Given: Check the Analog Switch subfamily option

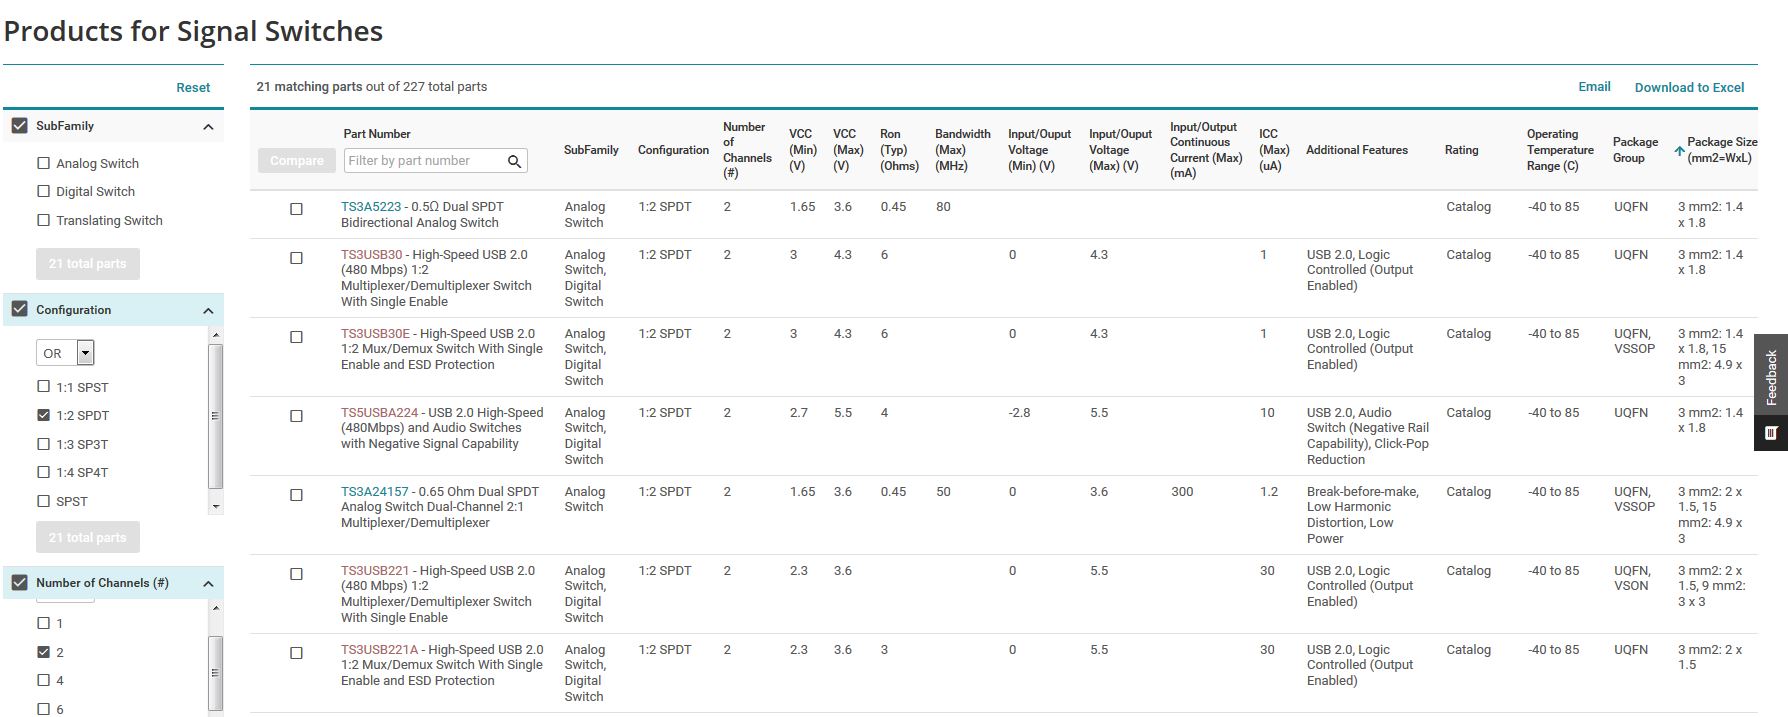Looking at the screenshot, I should 43,163.
